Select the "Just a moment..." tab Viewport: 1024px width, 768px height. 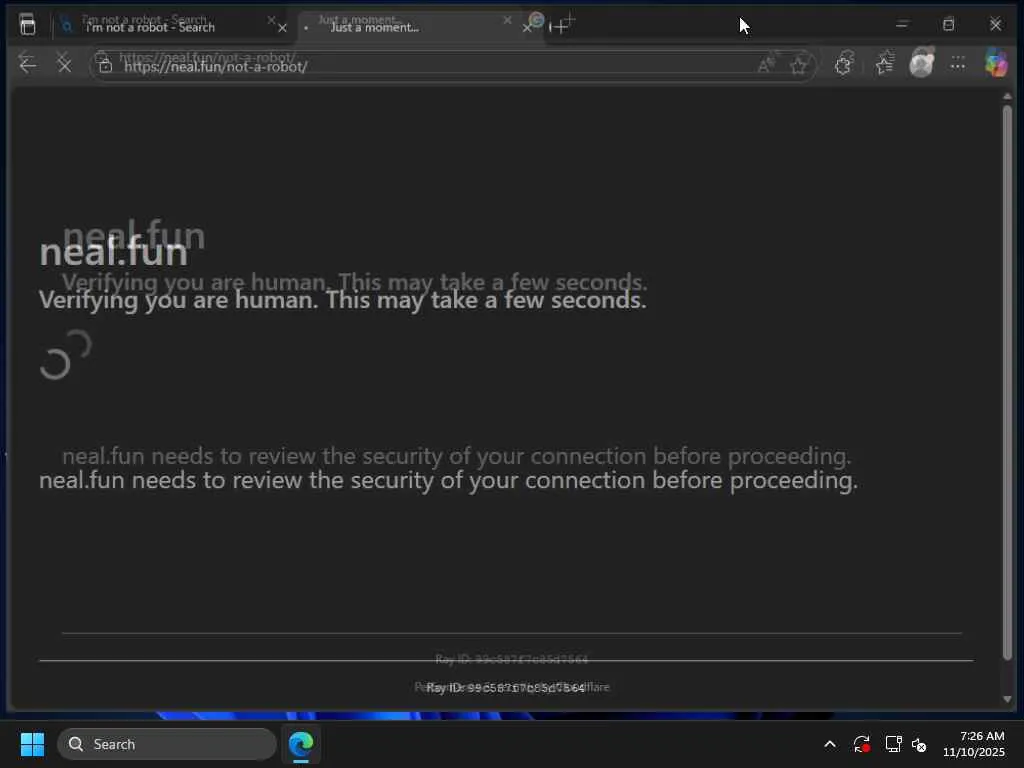point(418,27)
